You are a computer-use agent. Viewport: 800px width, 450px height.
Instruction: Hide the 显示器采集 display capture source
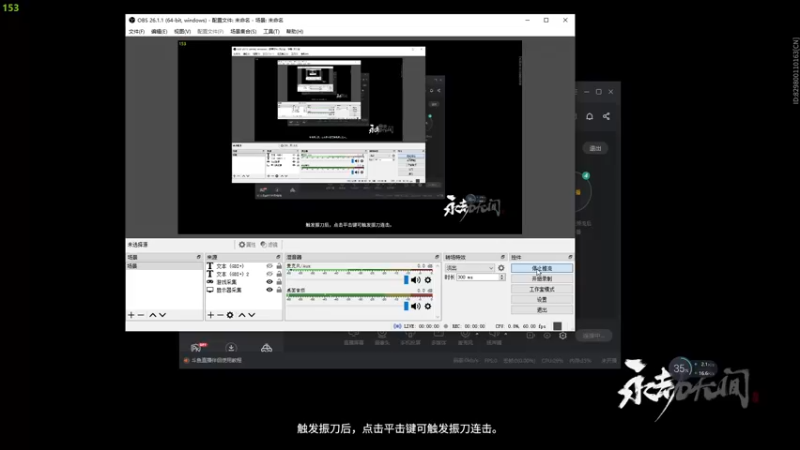tap(269, 290)
